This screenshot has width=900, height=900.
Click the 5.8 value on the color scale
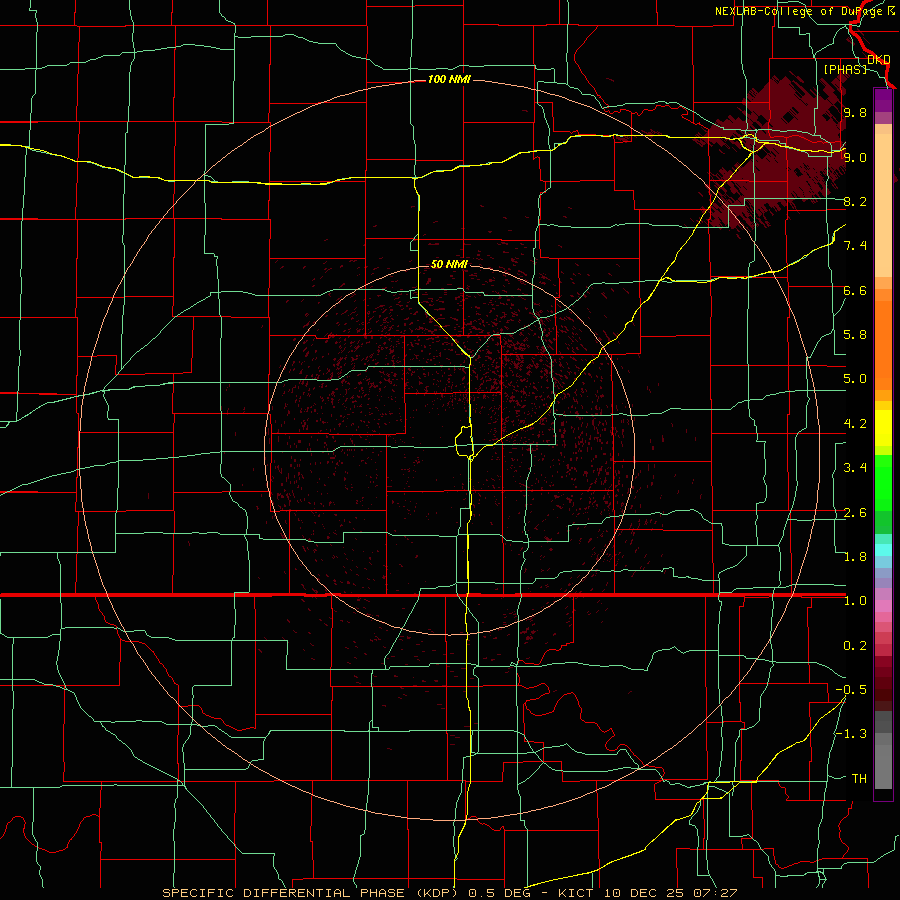coord(855,335)
